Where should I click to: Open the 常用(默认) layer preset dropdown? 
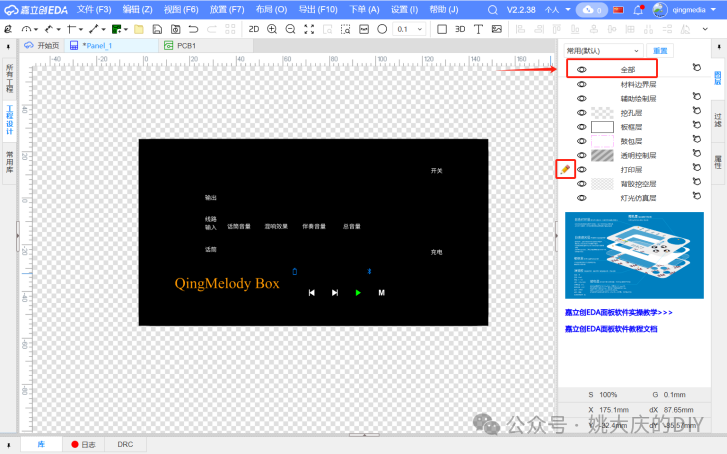(x=603, y=51)
